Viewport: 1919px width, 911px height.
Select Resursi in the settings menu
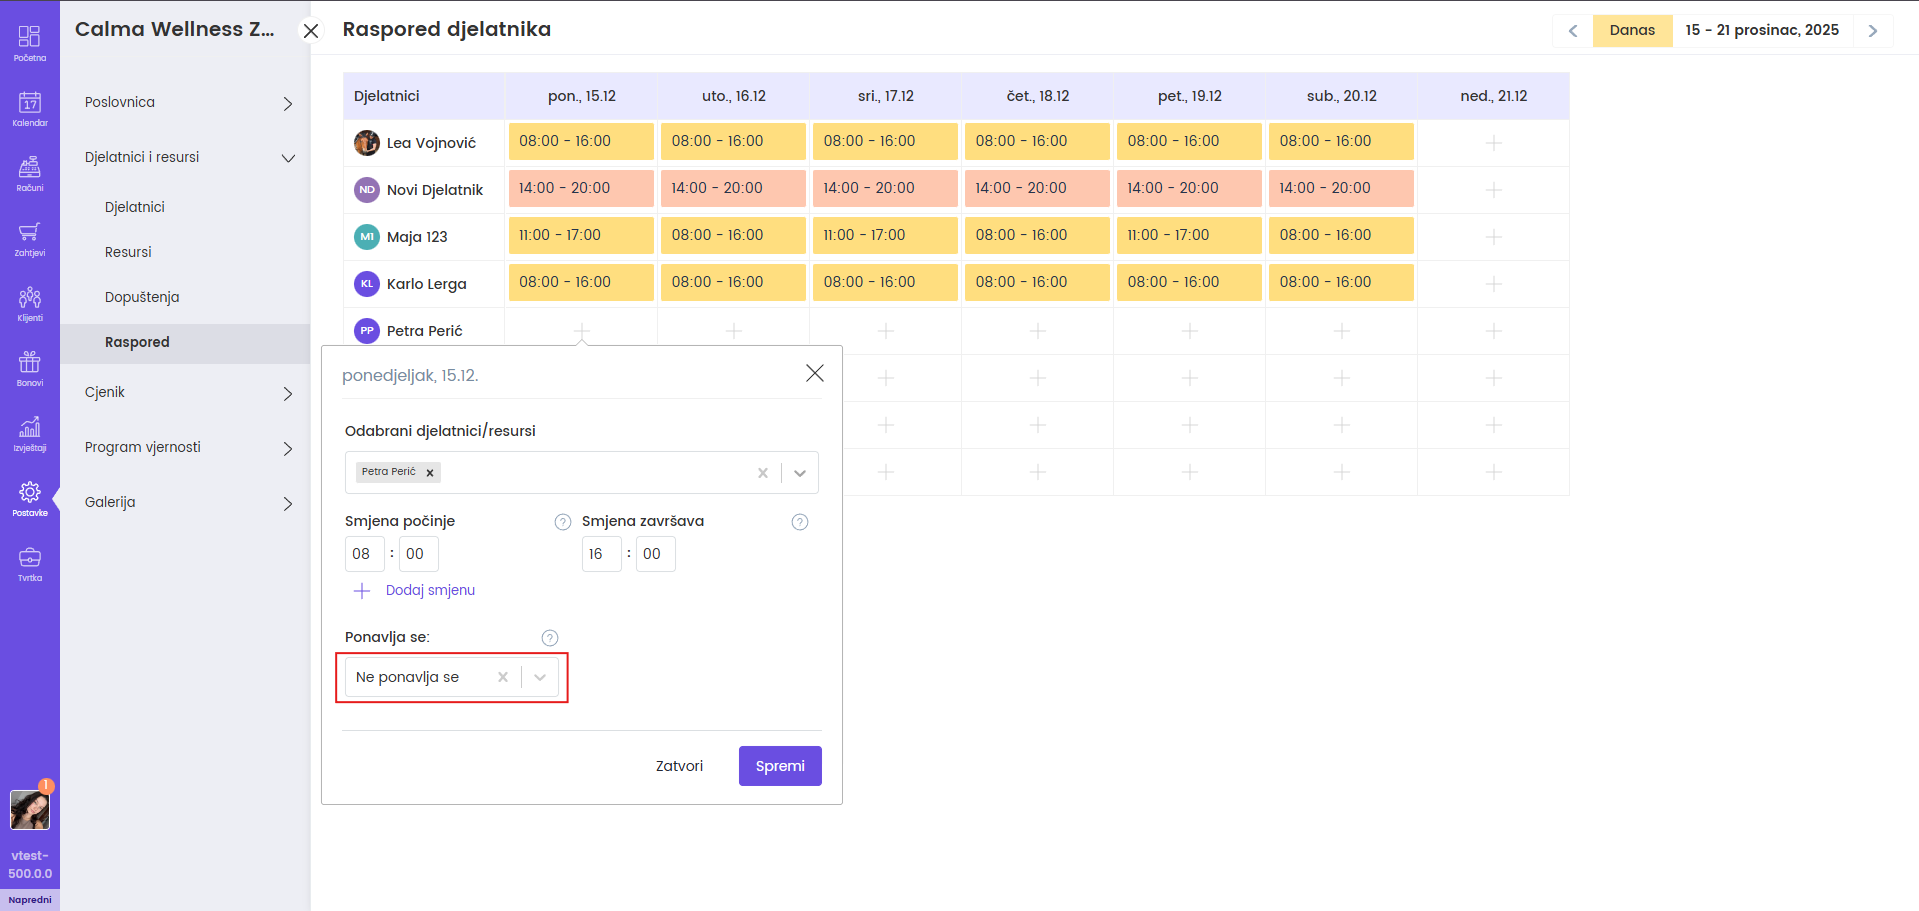tap(128, 252)
